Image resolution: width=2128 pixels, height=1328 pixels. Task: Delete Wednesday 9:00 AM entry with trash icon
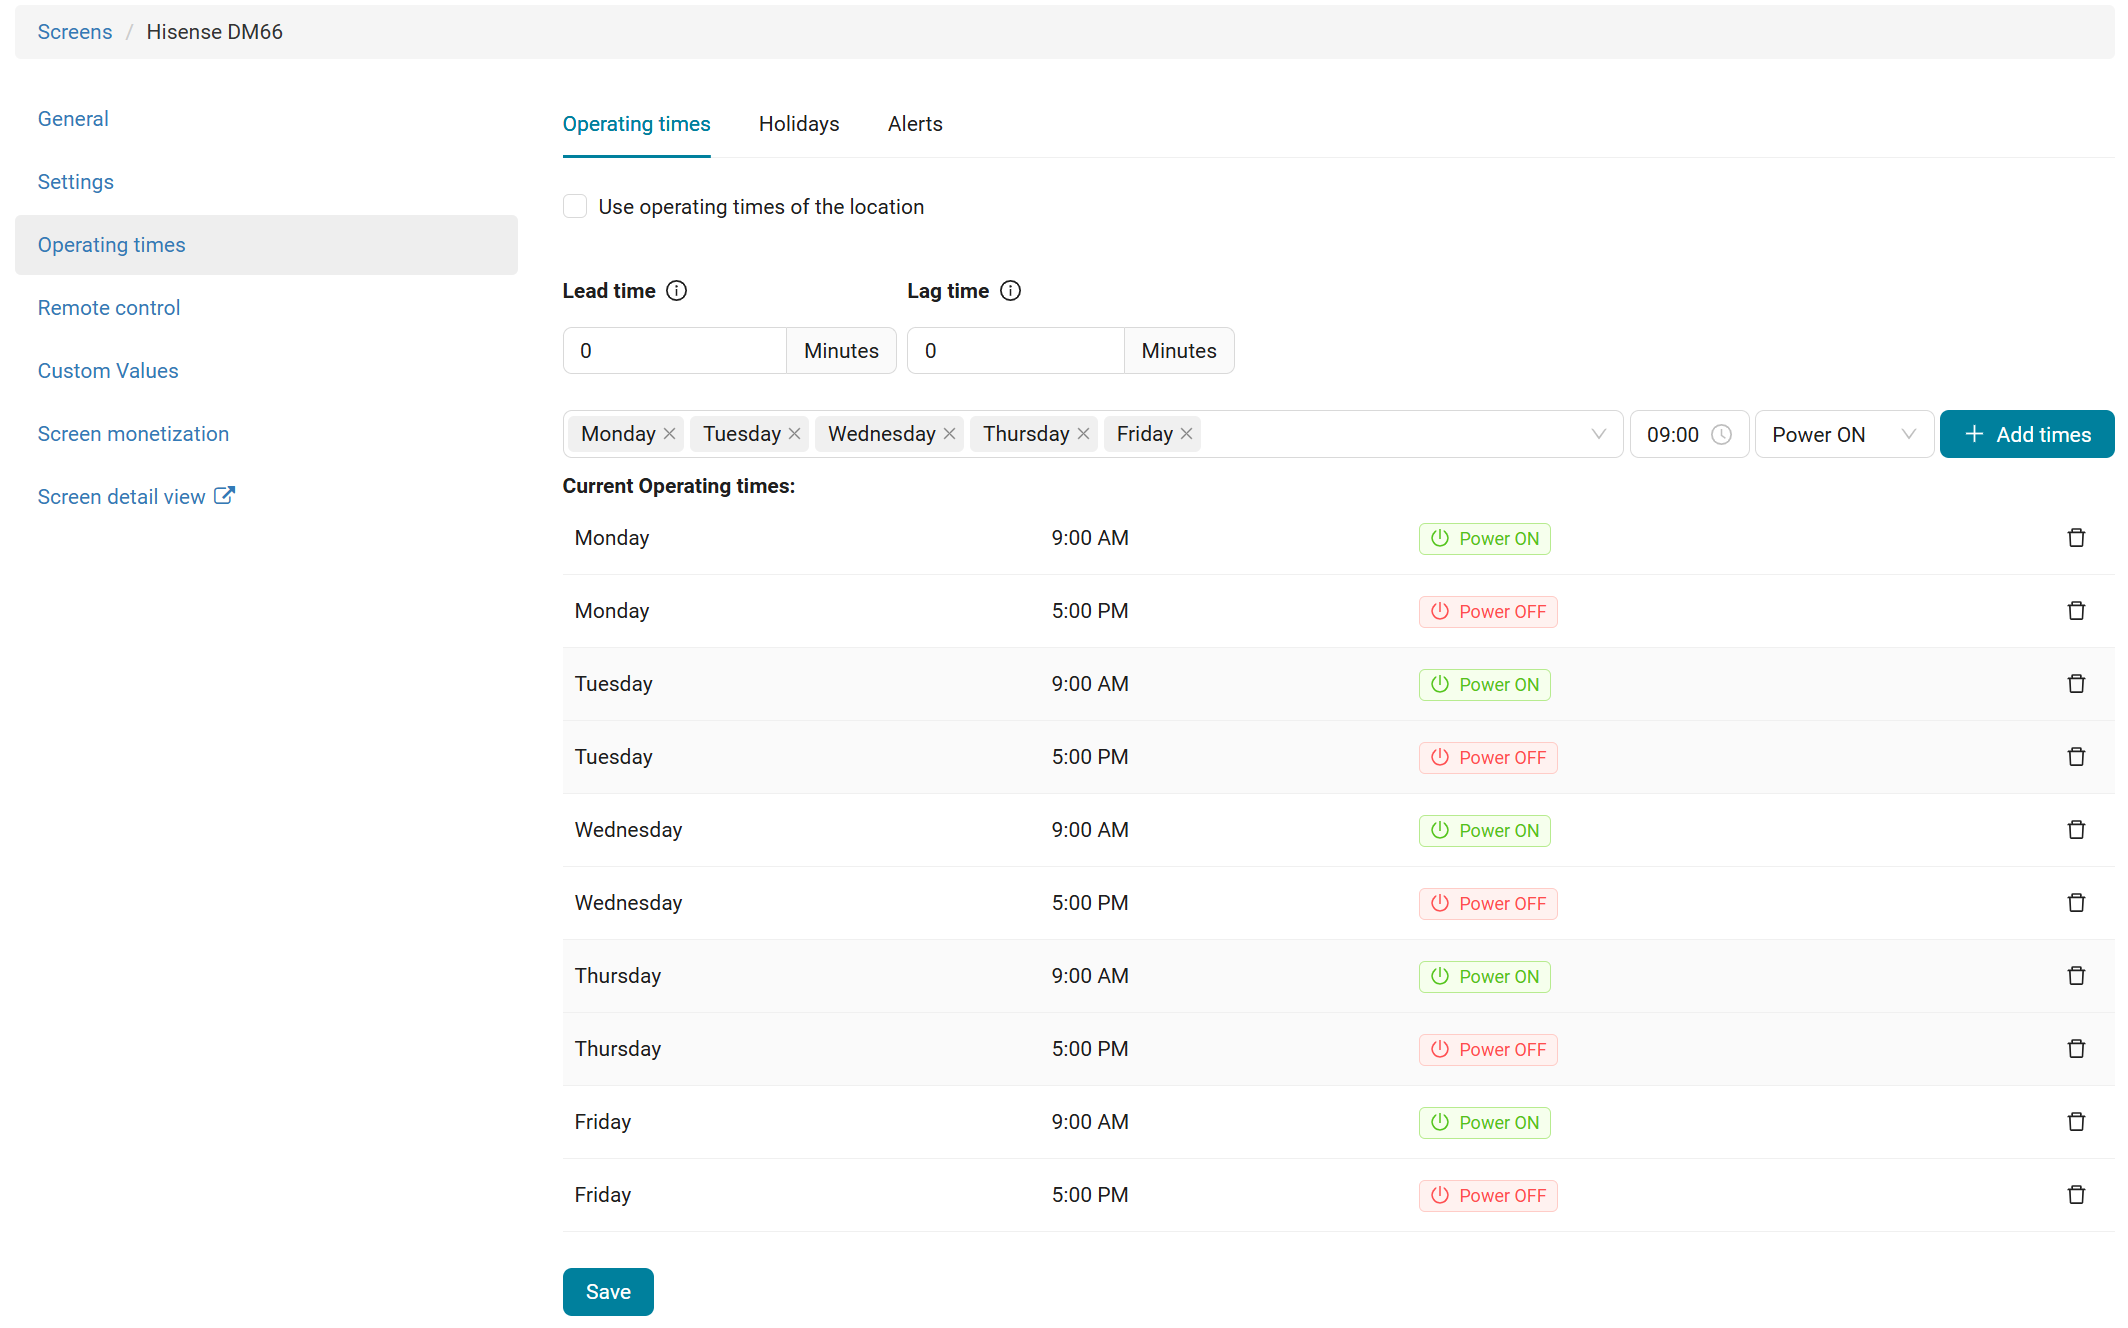pos(2076,830)
